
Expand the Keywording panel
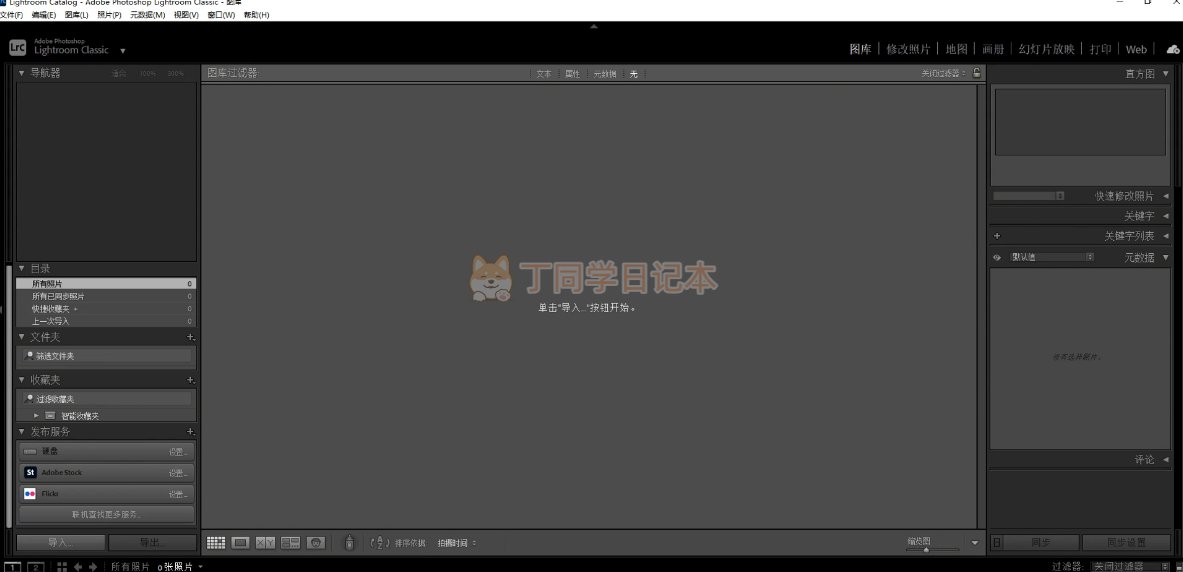[x=1166, y=216]
